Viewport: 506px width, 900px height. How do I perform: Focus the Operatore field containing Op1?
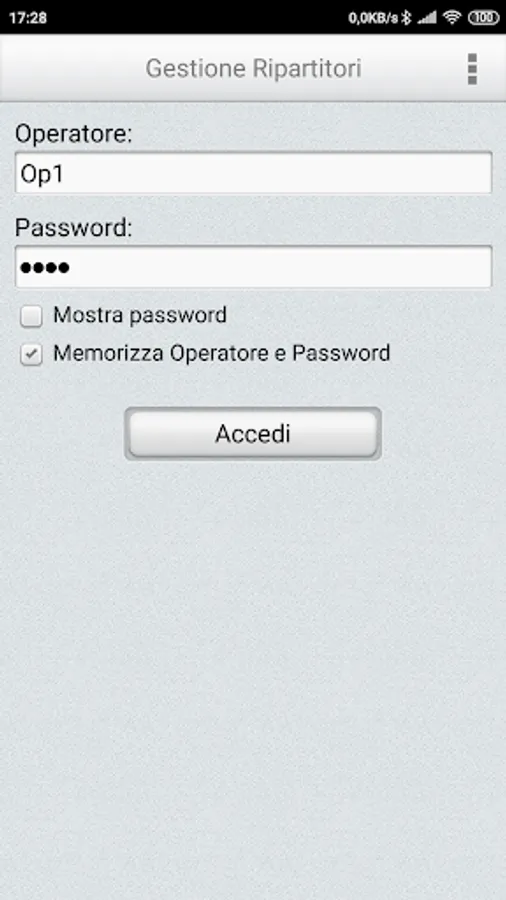click(253, 173)
